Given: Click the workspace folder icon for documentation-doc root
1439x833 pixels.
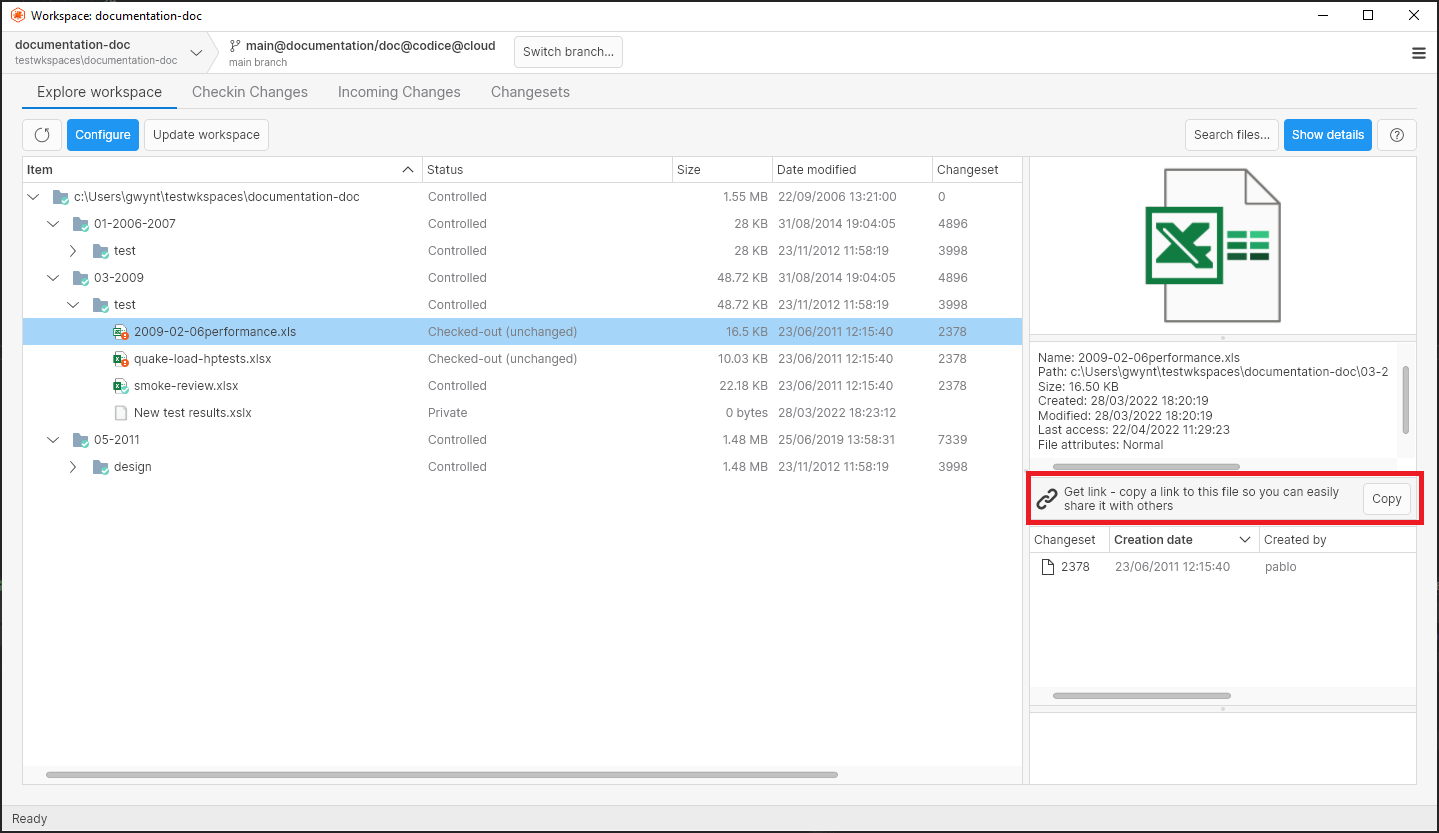Looking at the screenshot, I should coord(62,196).
